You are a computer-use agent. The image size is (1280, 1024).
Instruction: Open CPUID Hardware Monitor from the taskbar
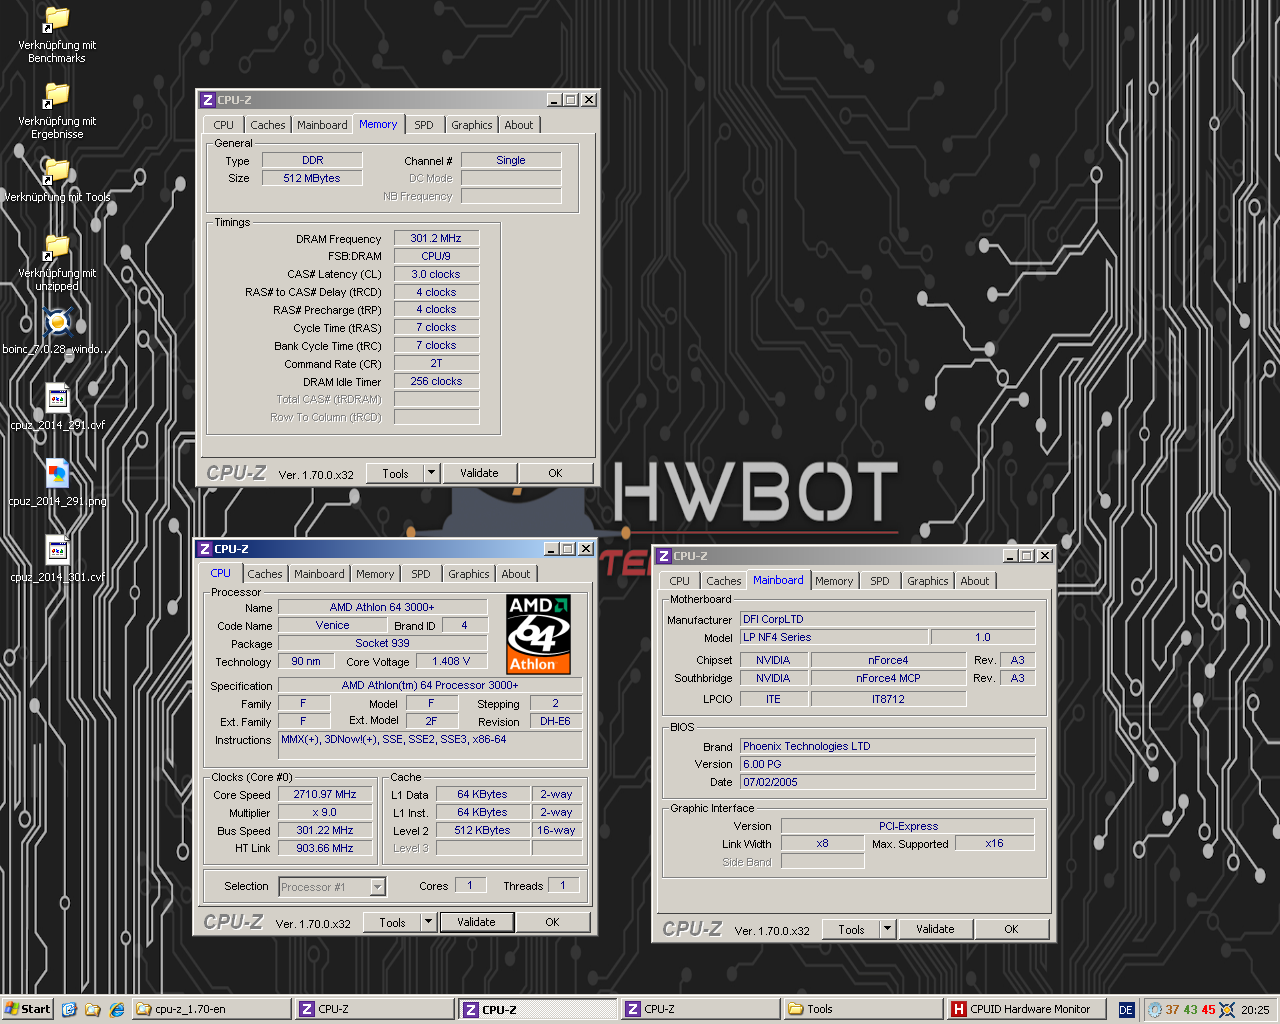pos(1027,1009)
